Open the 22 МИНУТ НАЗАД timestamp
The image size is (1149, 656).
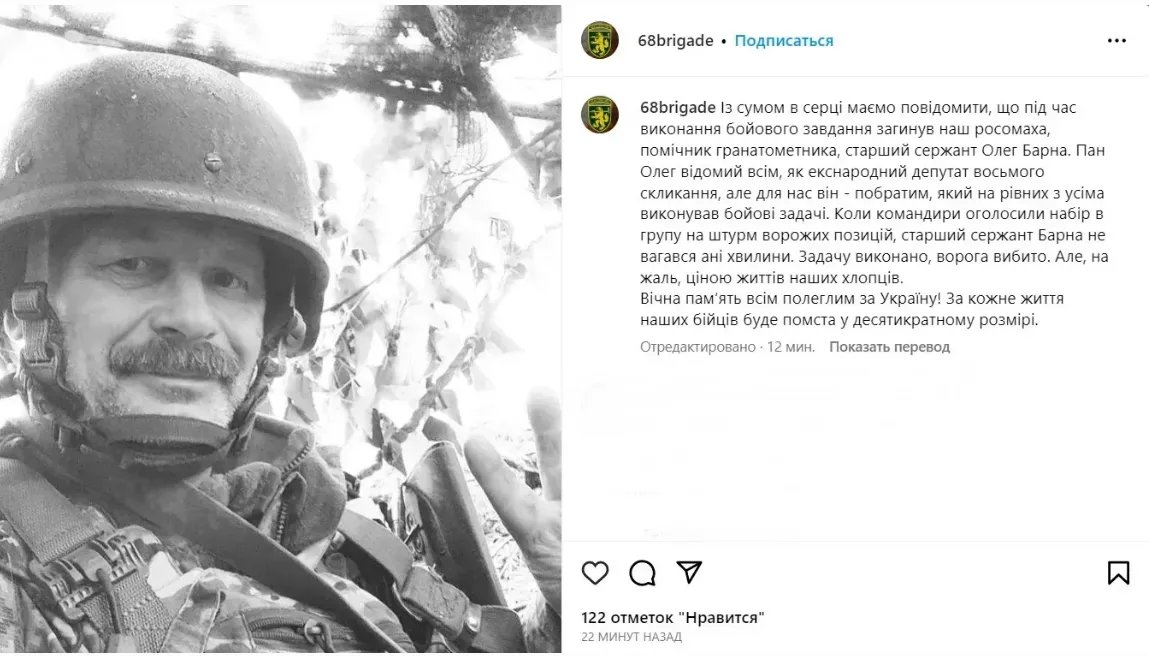pyautogui.click(x=632, y=637)
